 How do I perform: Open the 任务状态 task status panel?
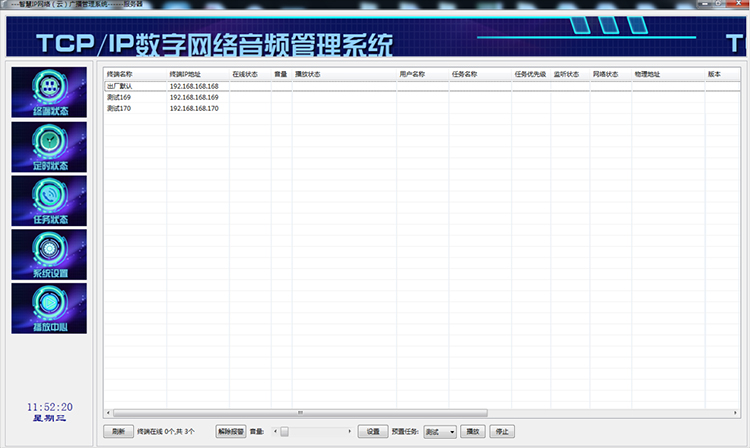point(49,201)
